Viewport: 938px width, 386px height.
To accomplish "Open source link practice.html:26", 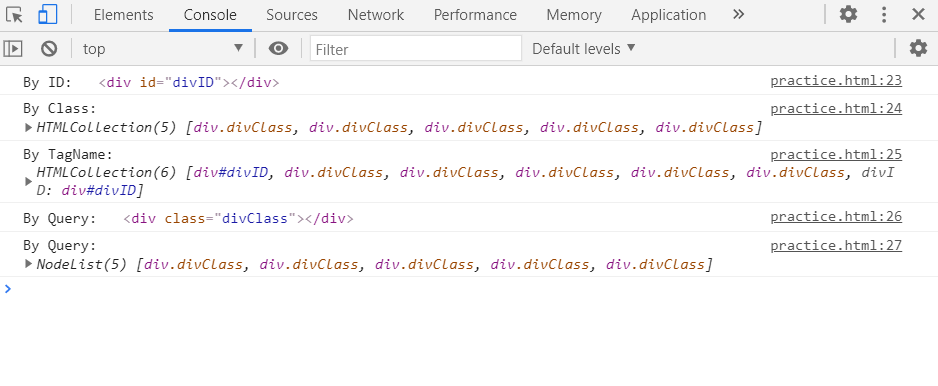I will (x=836, y=217).
